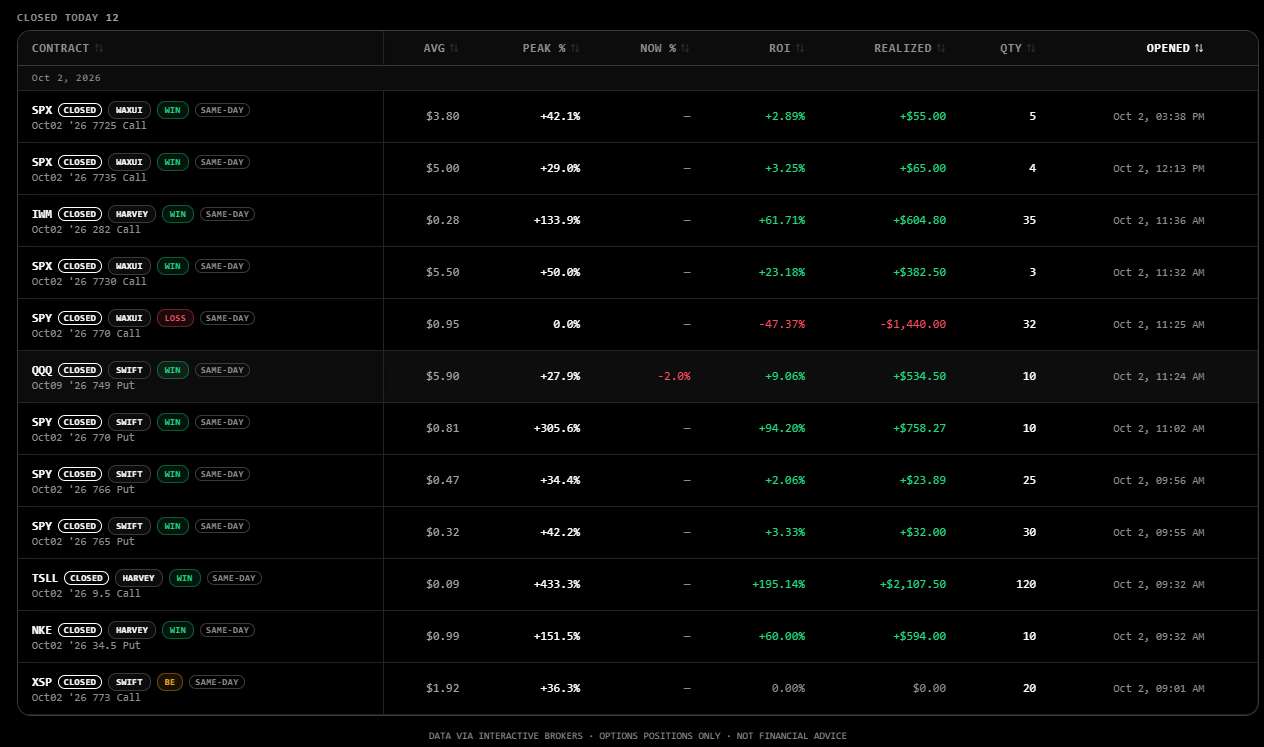The width and height of the screenshot is (1264, 747).
Task: Select the XSP ticker symbol
Action: coord(42,682)
